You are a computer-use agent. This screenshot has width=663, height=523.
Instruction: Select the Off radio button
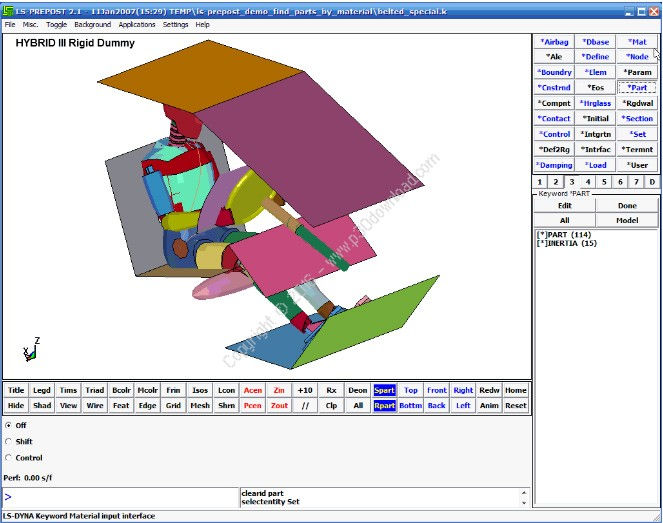coord(8,425)
